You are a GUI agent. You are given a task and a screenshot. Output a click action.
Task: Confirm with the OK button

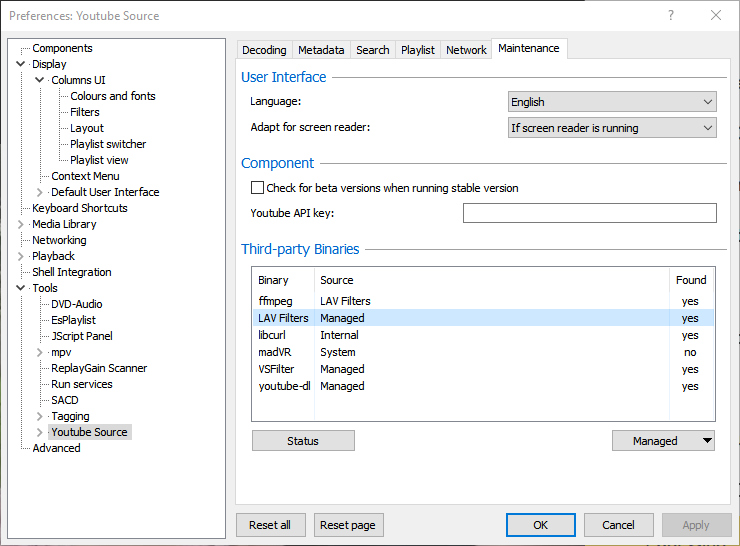[x=540, y=525]
